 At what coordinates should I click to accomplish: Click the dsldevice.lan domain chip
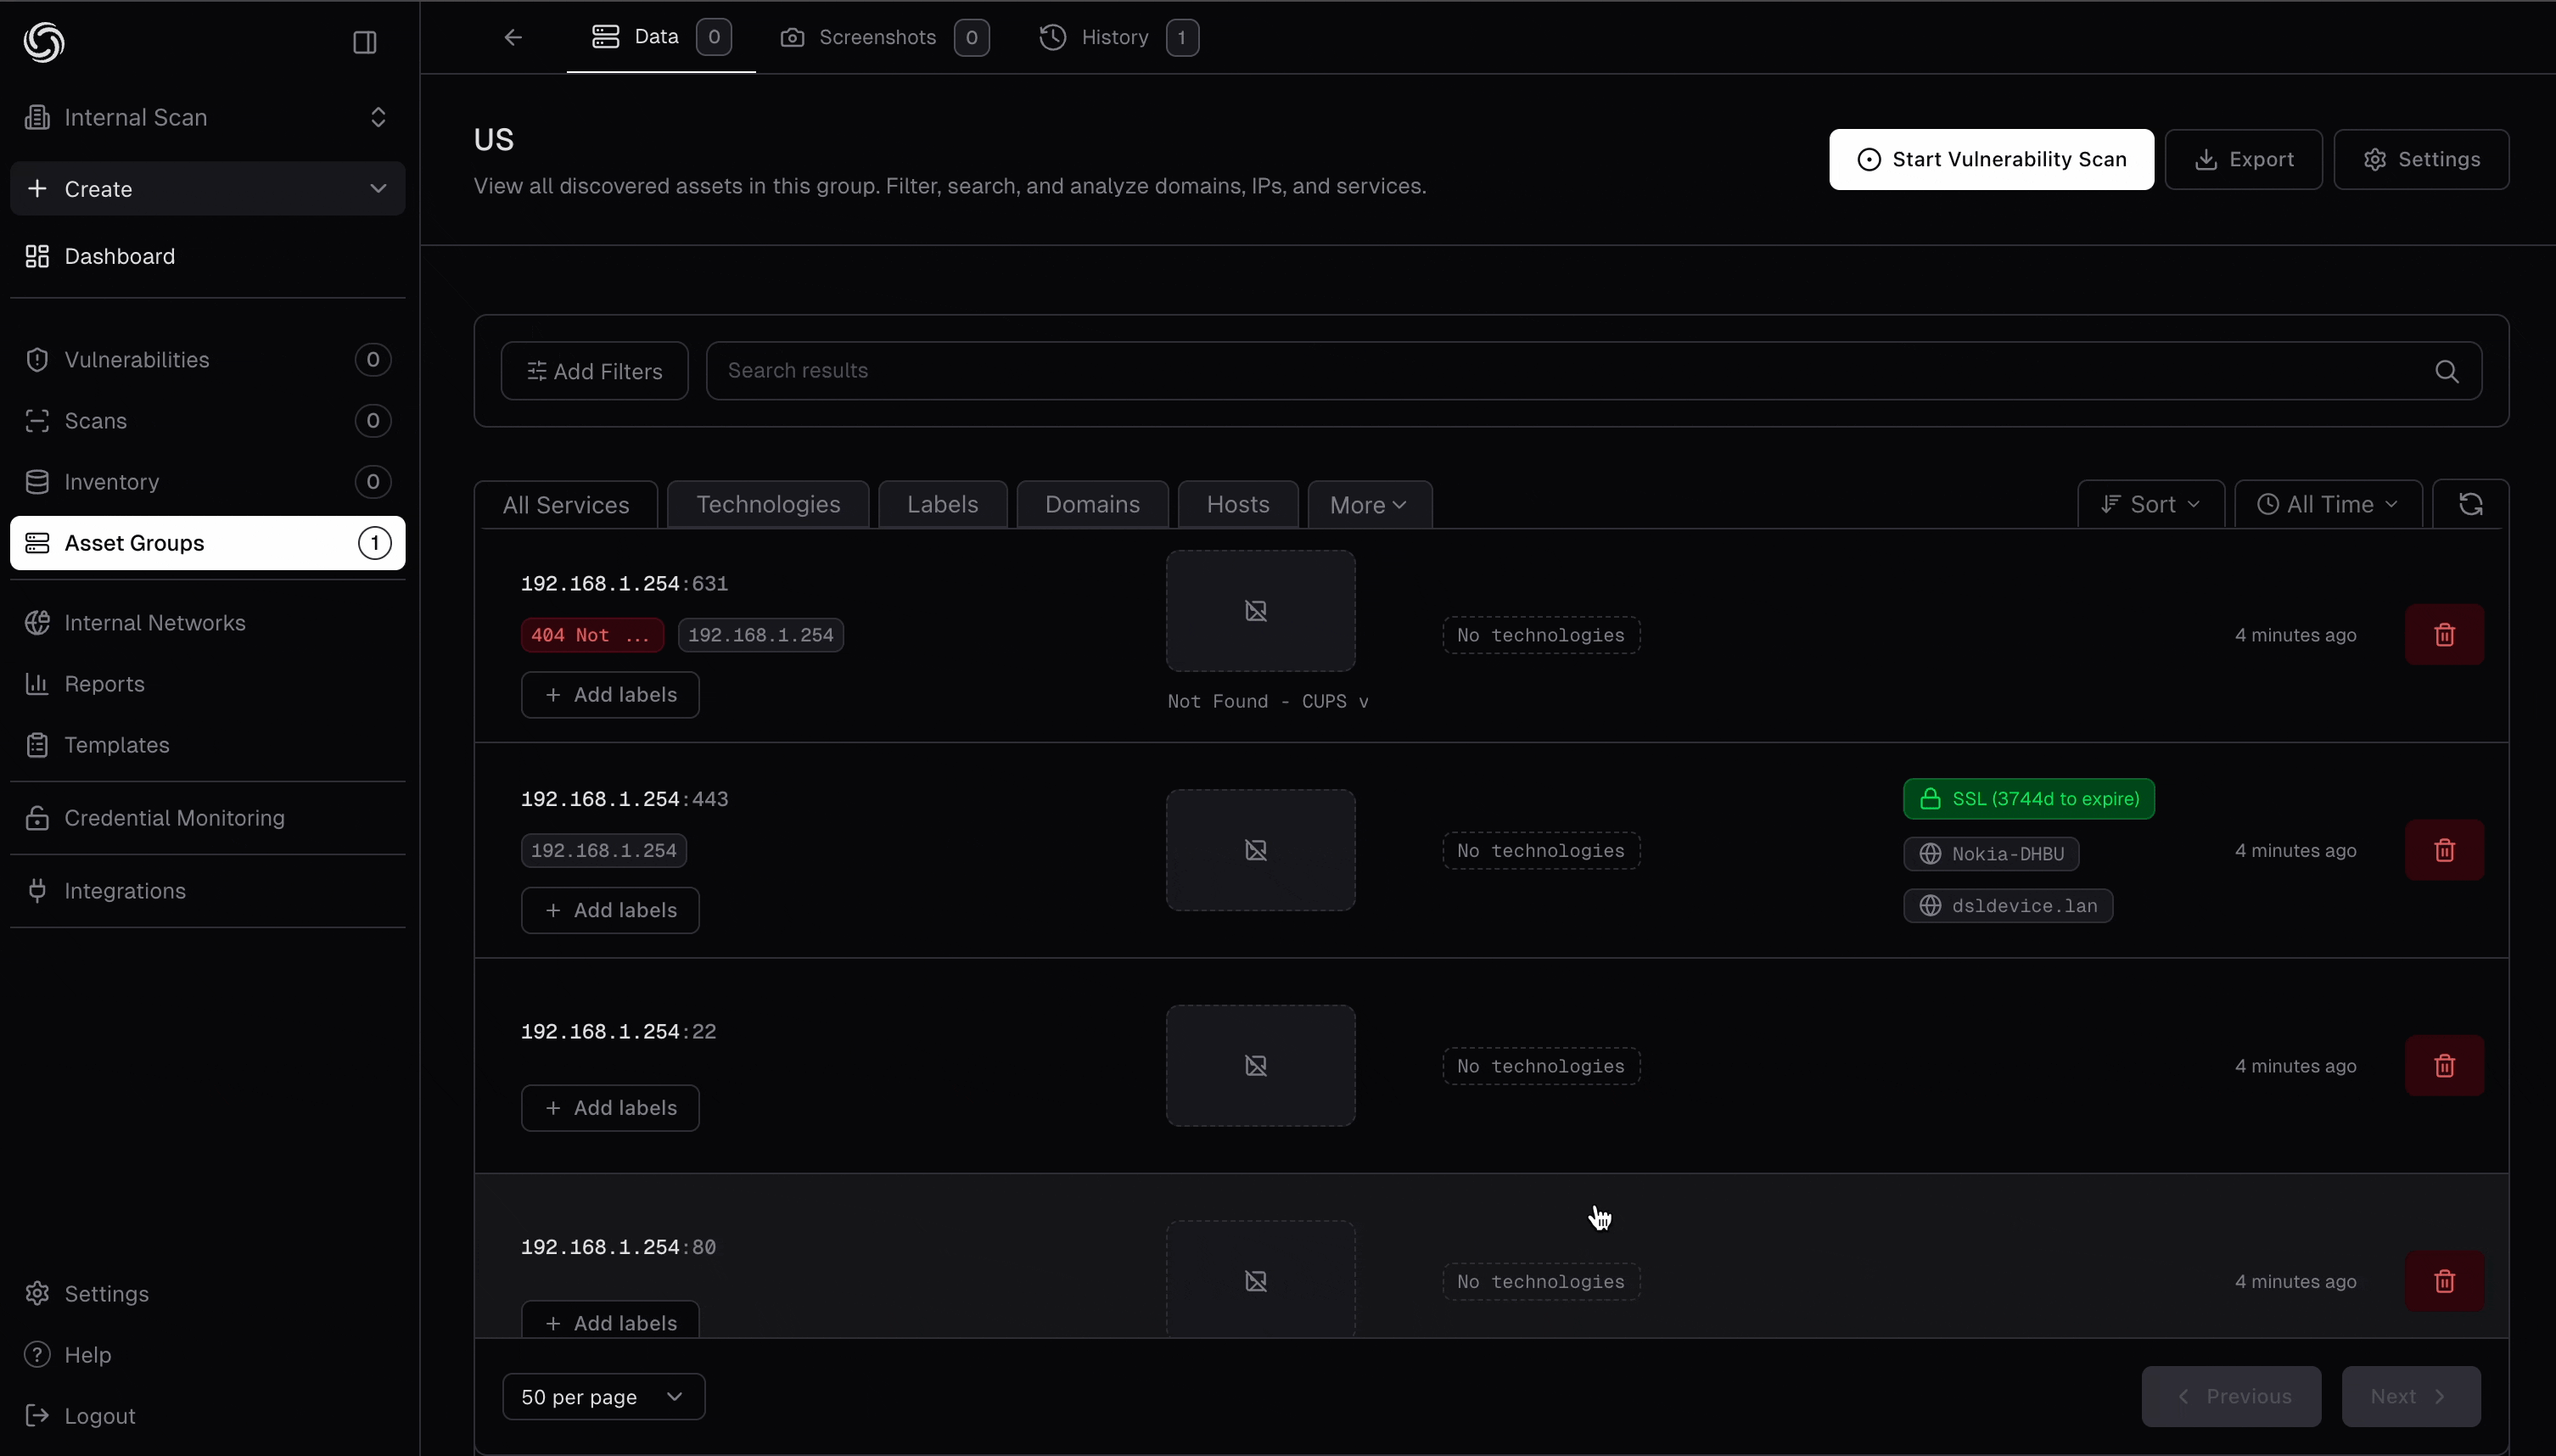tap(2008, 906)
